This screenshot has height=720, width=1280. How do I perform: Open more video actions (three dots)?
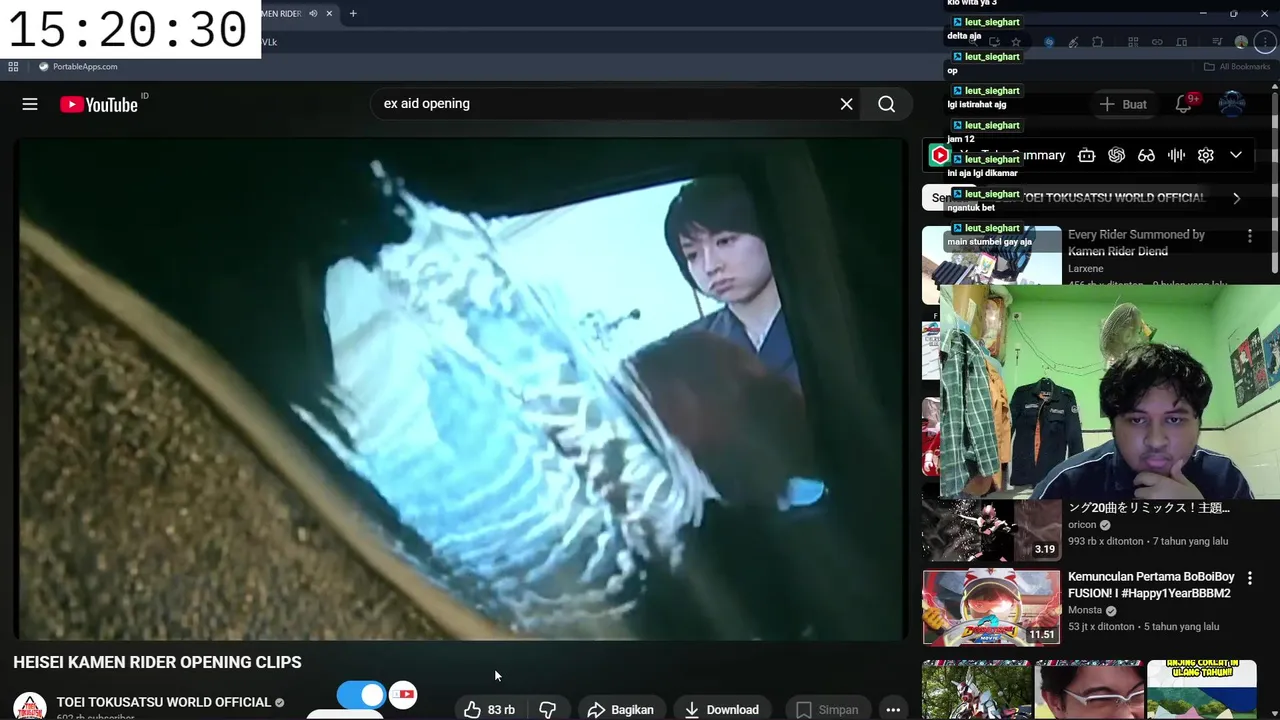[893, 709]
